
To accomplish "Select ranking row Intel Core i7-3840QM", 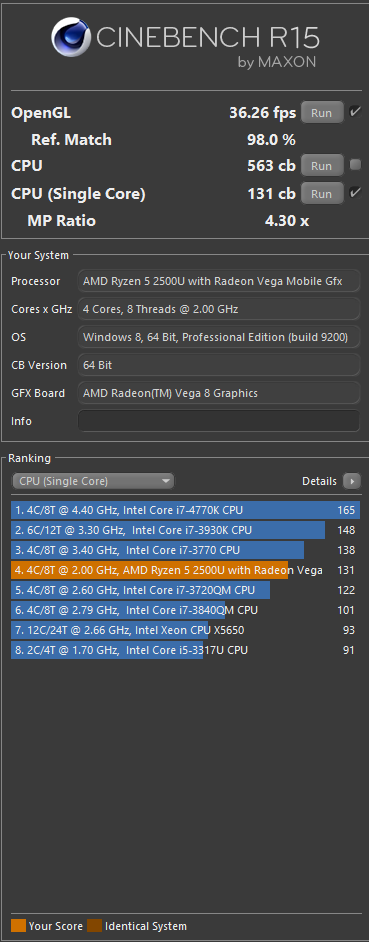I will [x=186, y=610].
